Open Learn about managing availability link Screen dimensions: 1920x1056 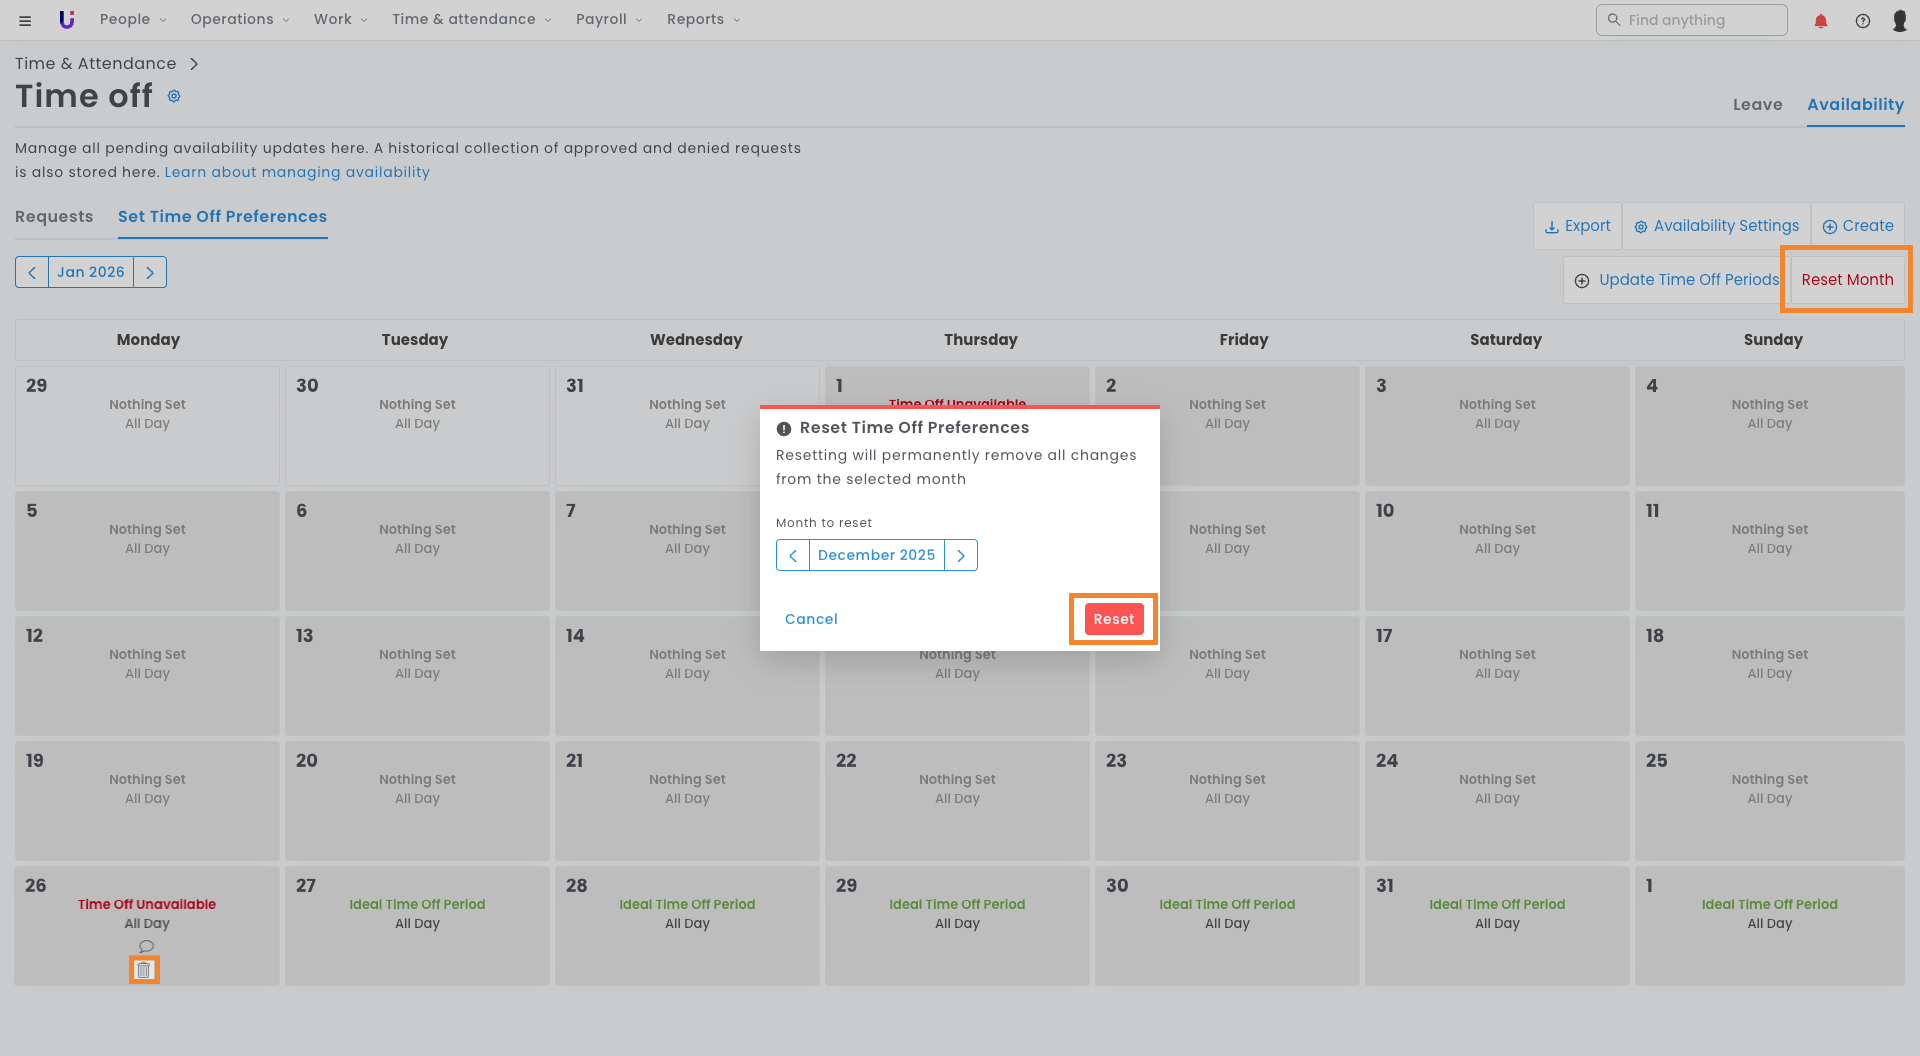point(297,172)
